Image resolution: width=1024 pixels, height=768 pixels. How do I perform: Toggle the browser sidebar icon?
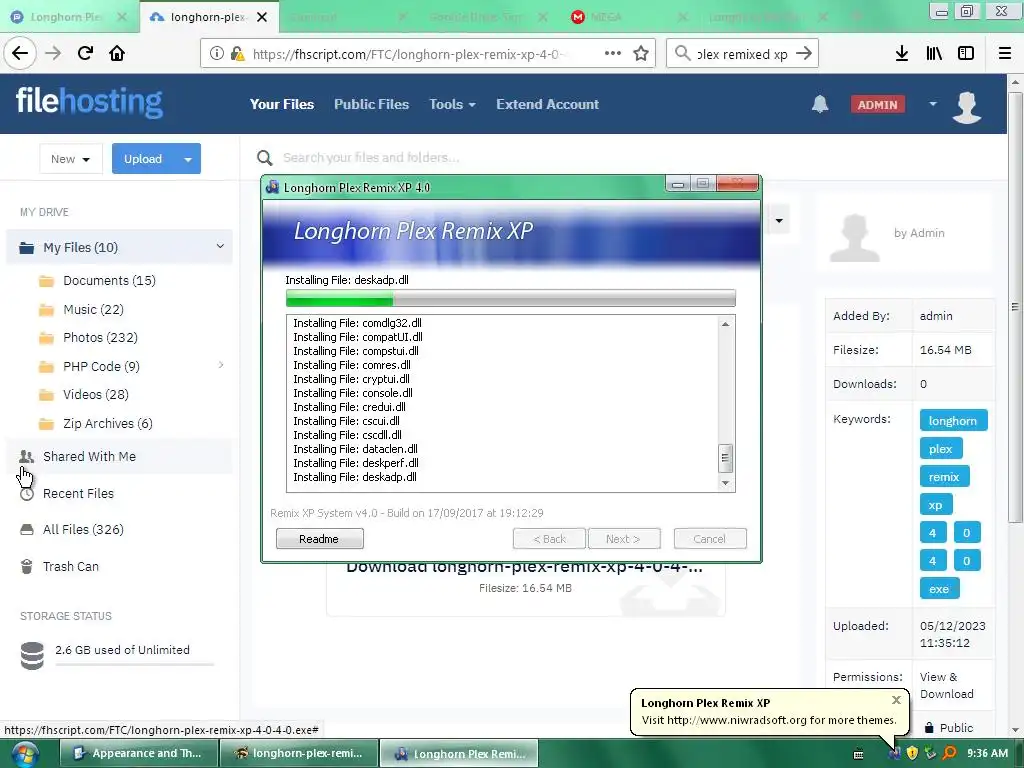pos(966,54)
